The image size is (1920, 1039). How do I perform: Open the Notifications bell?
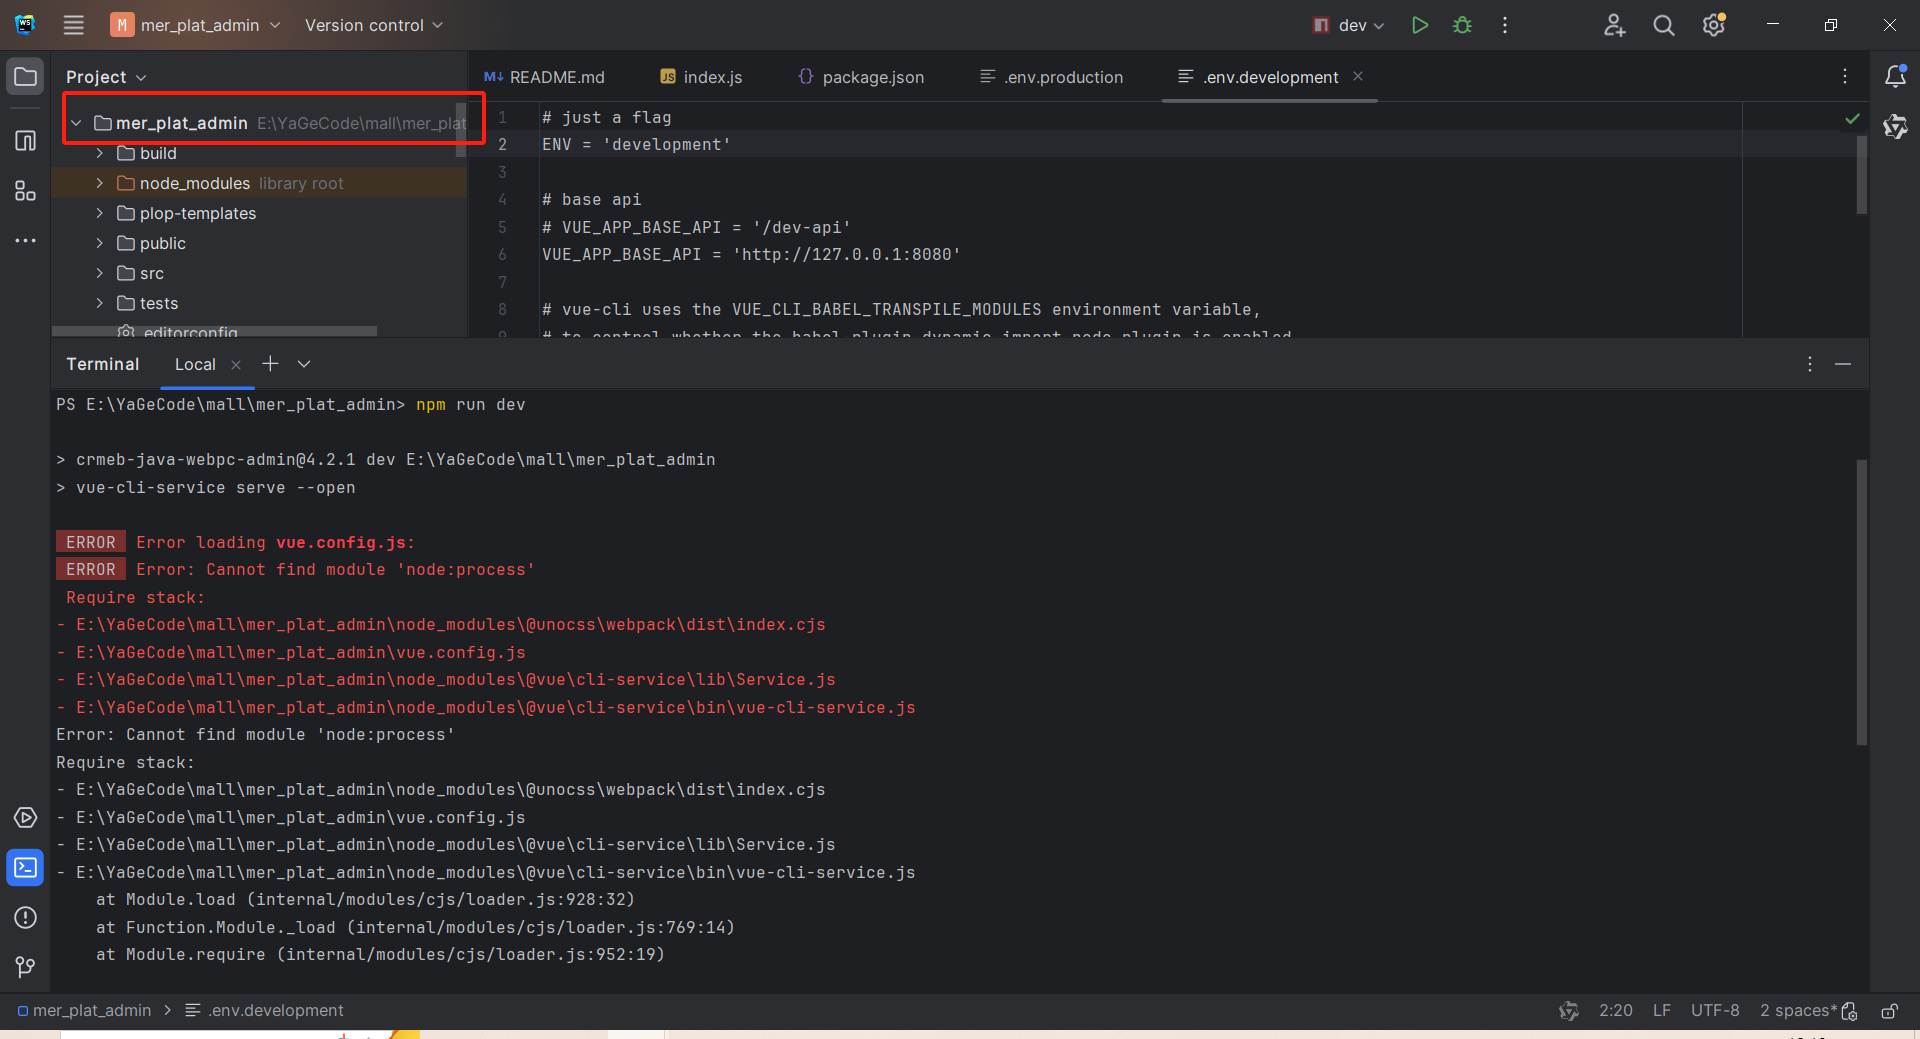[1895, 76]
